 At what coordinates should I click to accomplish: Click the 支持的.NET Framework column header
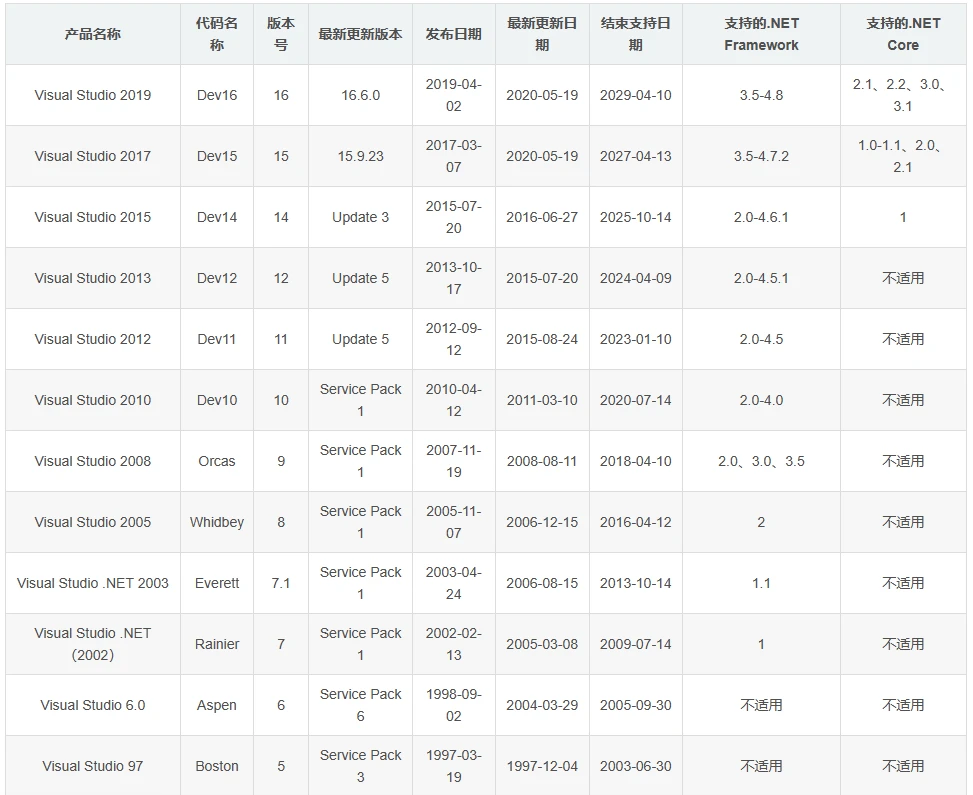click(761, 34)
